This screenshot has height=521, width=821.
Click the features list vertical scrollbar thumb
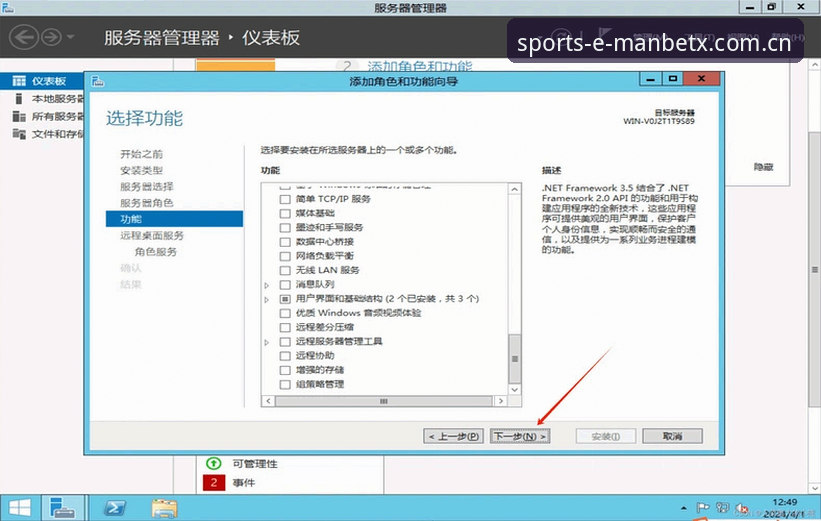515,359
